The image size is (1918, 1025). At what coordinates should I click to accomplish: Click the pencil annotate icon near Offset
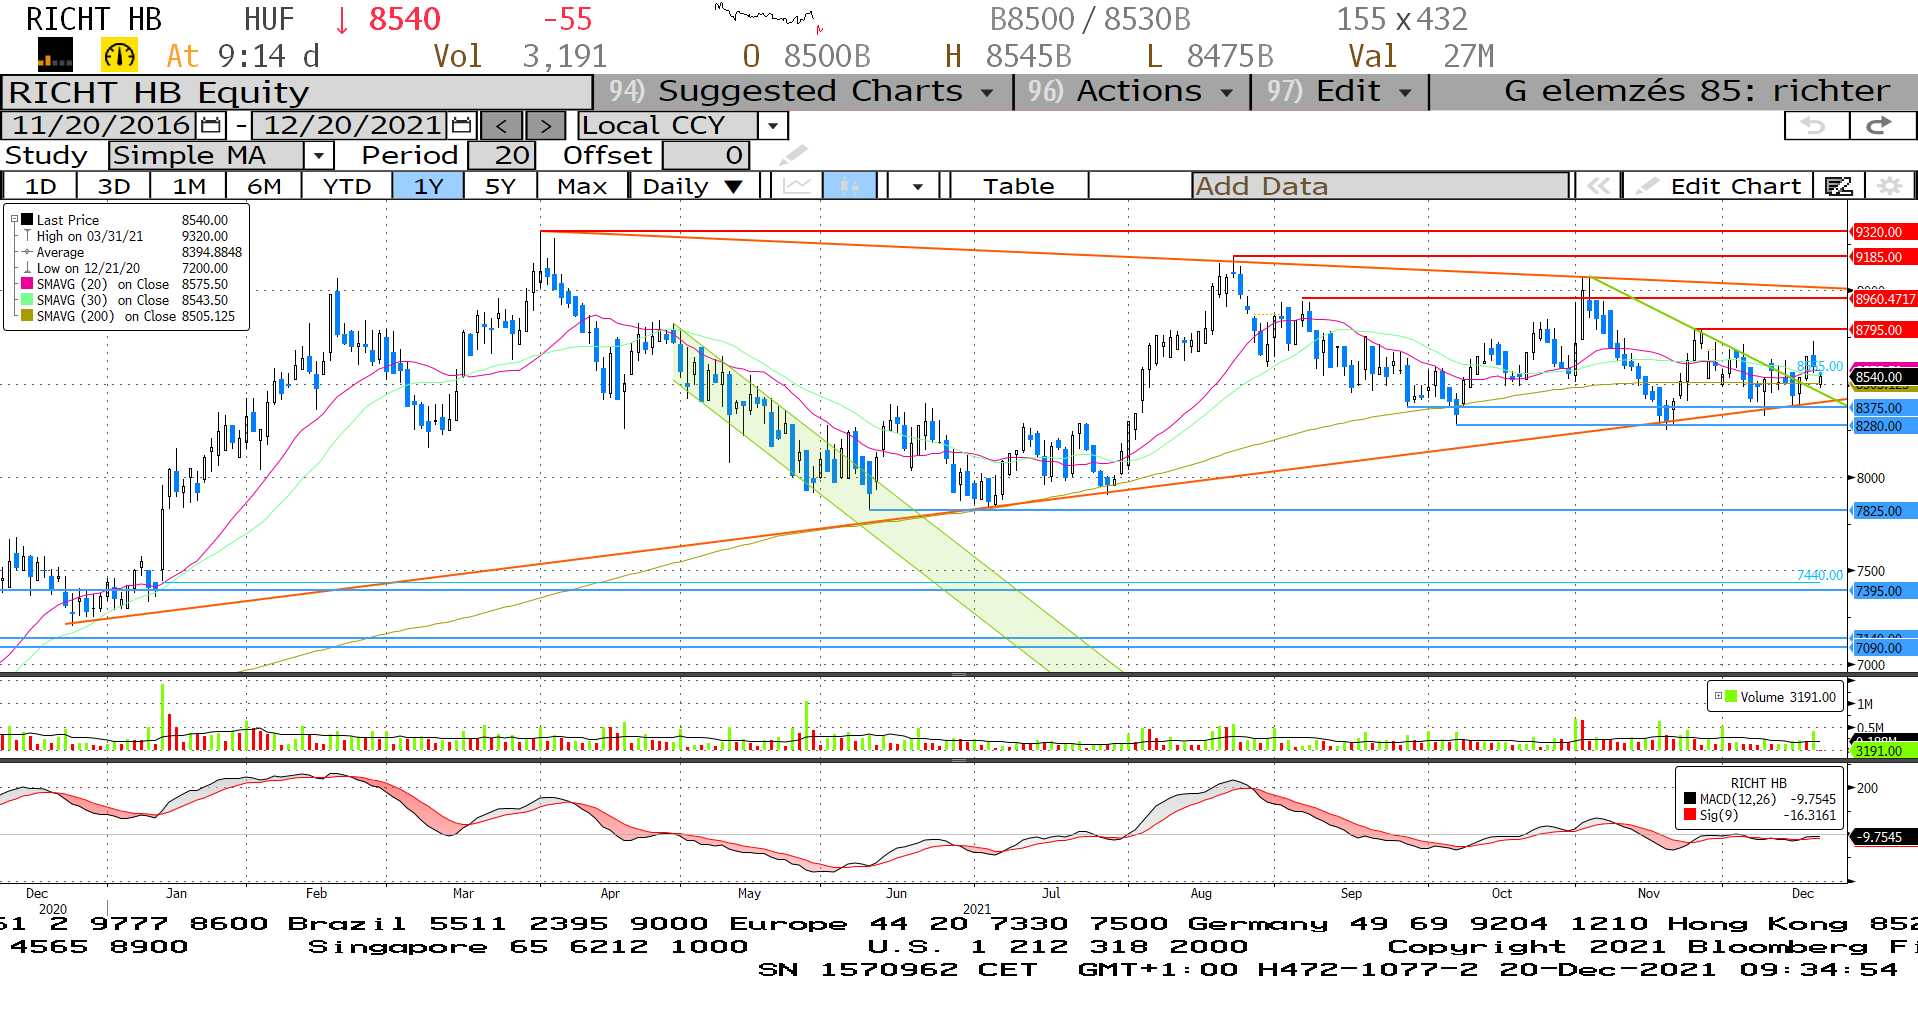pos(792,155)
